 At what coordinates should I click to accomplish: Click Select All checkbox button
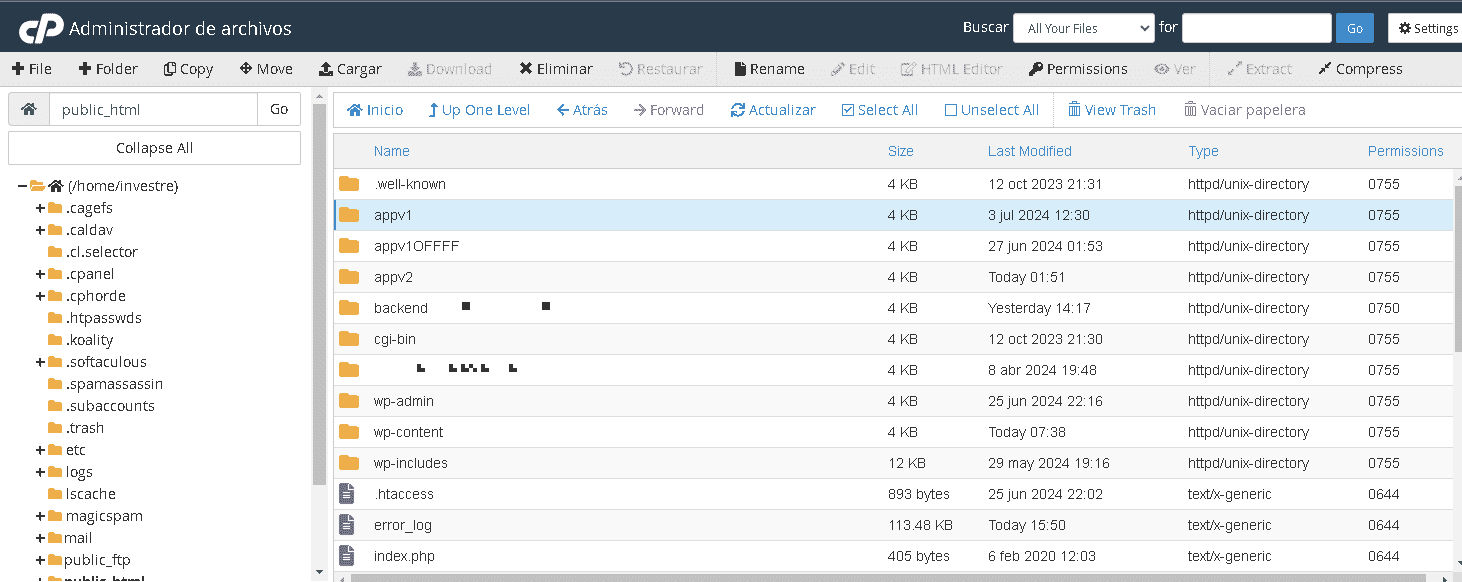coord(879,110)
